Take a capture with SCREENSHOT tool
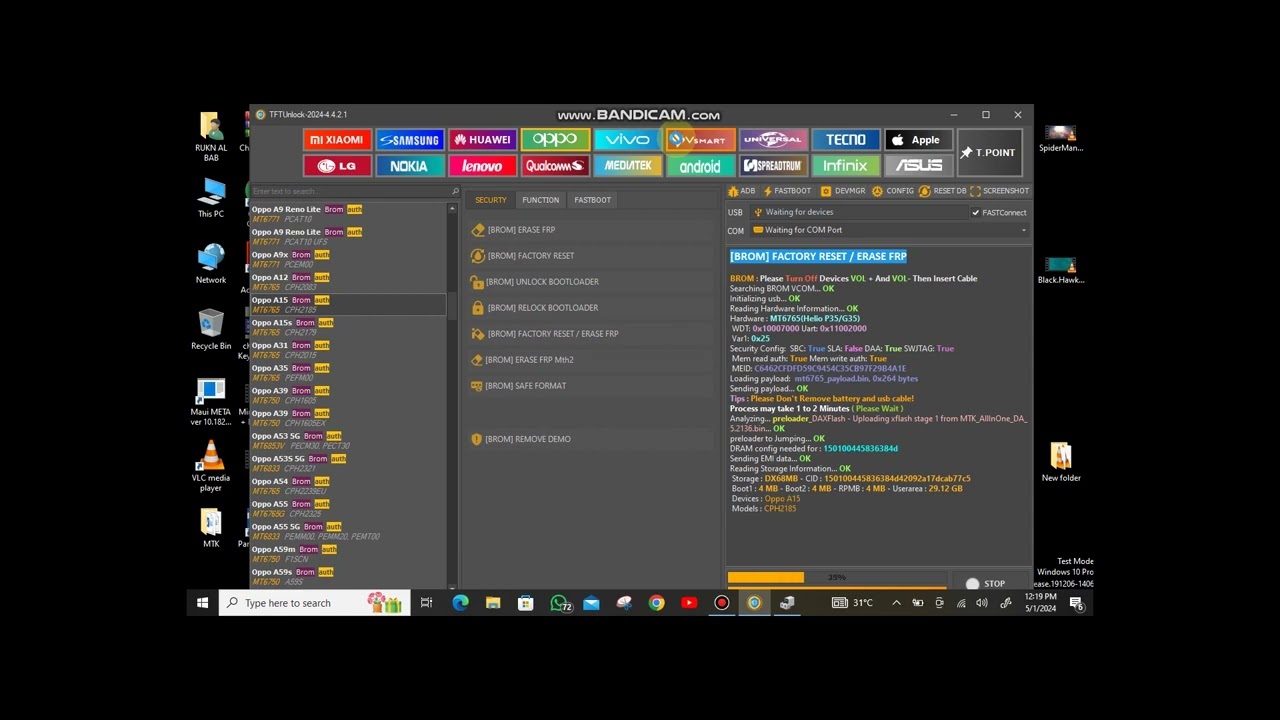This screenshot has height=720, width=1280. 999,191
